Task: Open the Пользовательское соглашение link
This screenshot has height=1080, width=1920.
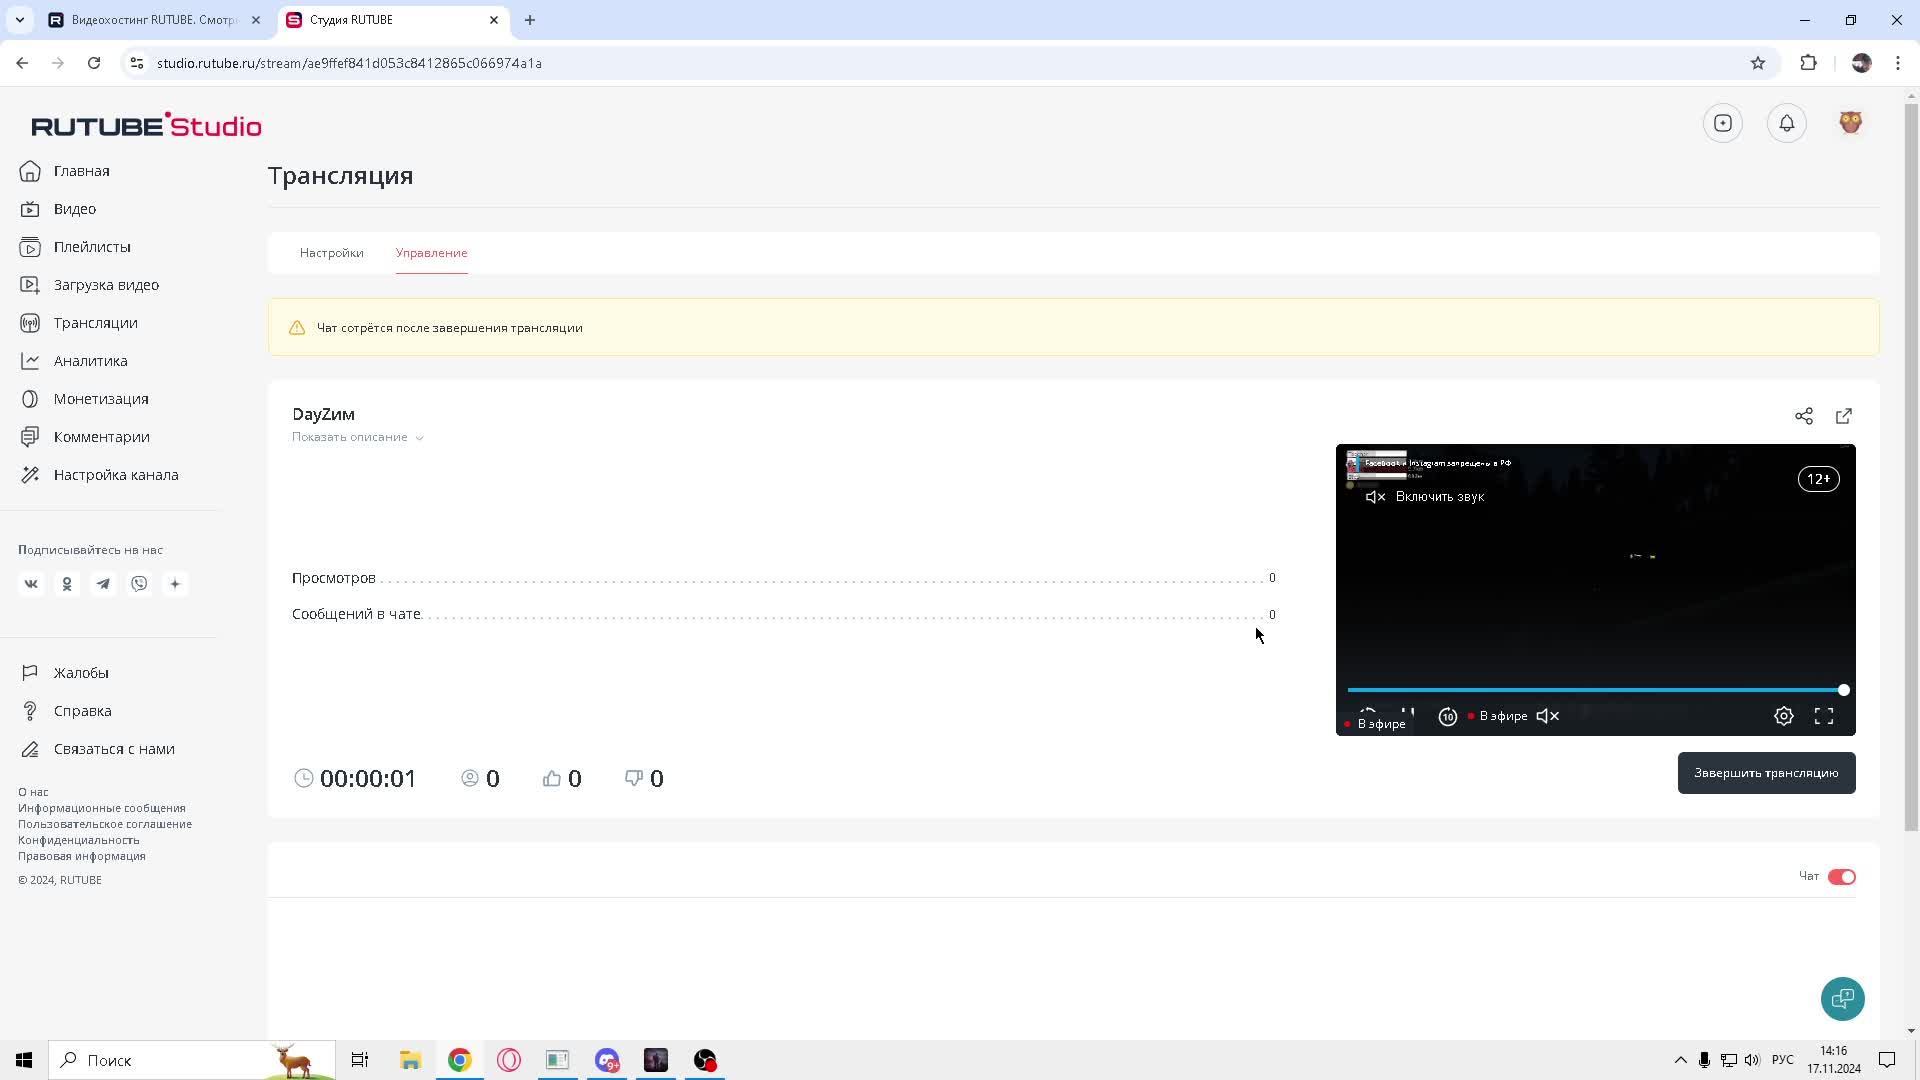Action: coord(104,824)
